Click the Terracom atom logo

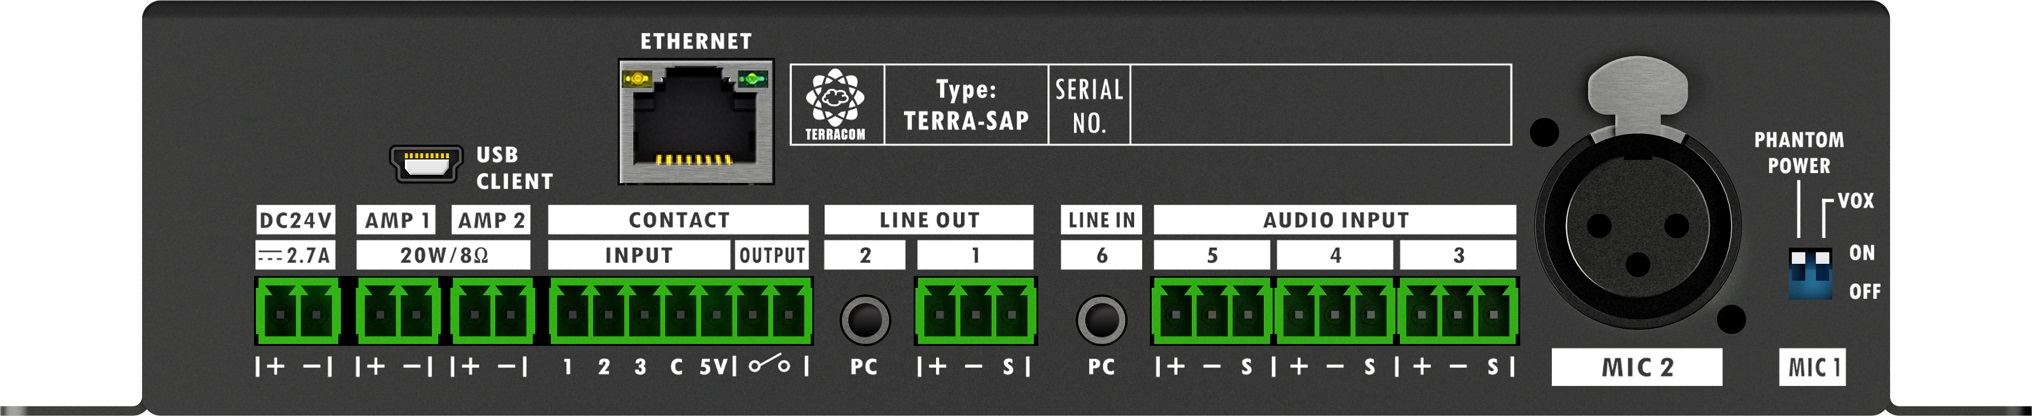(835, 98)
